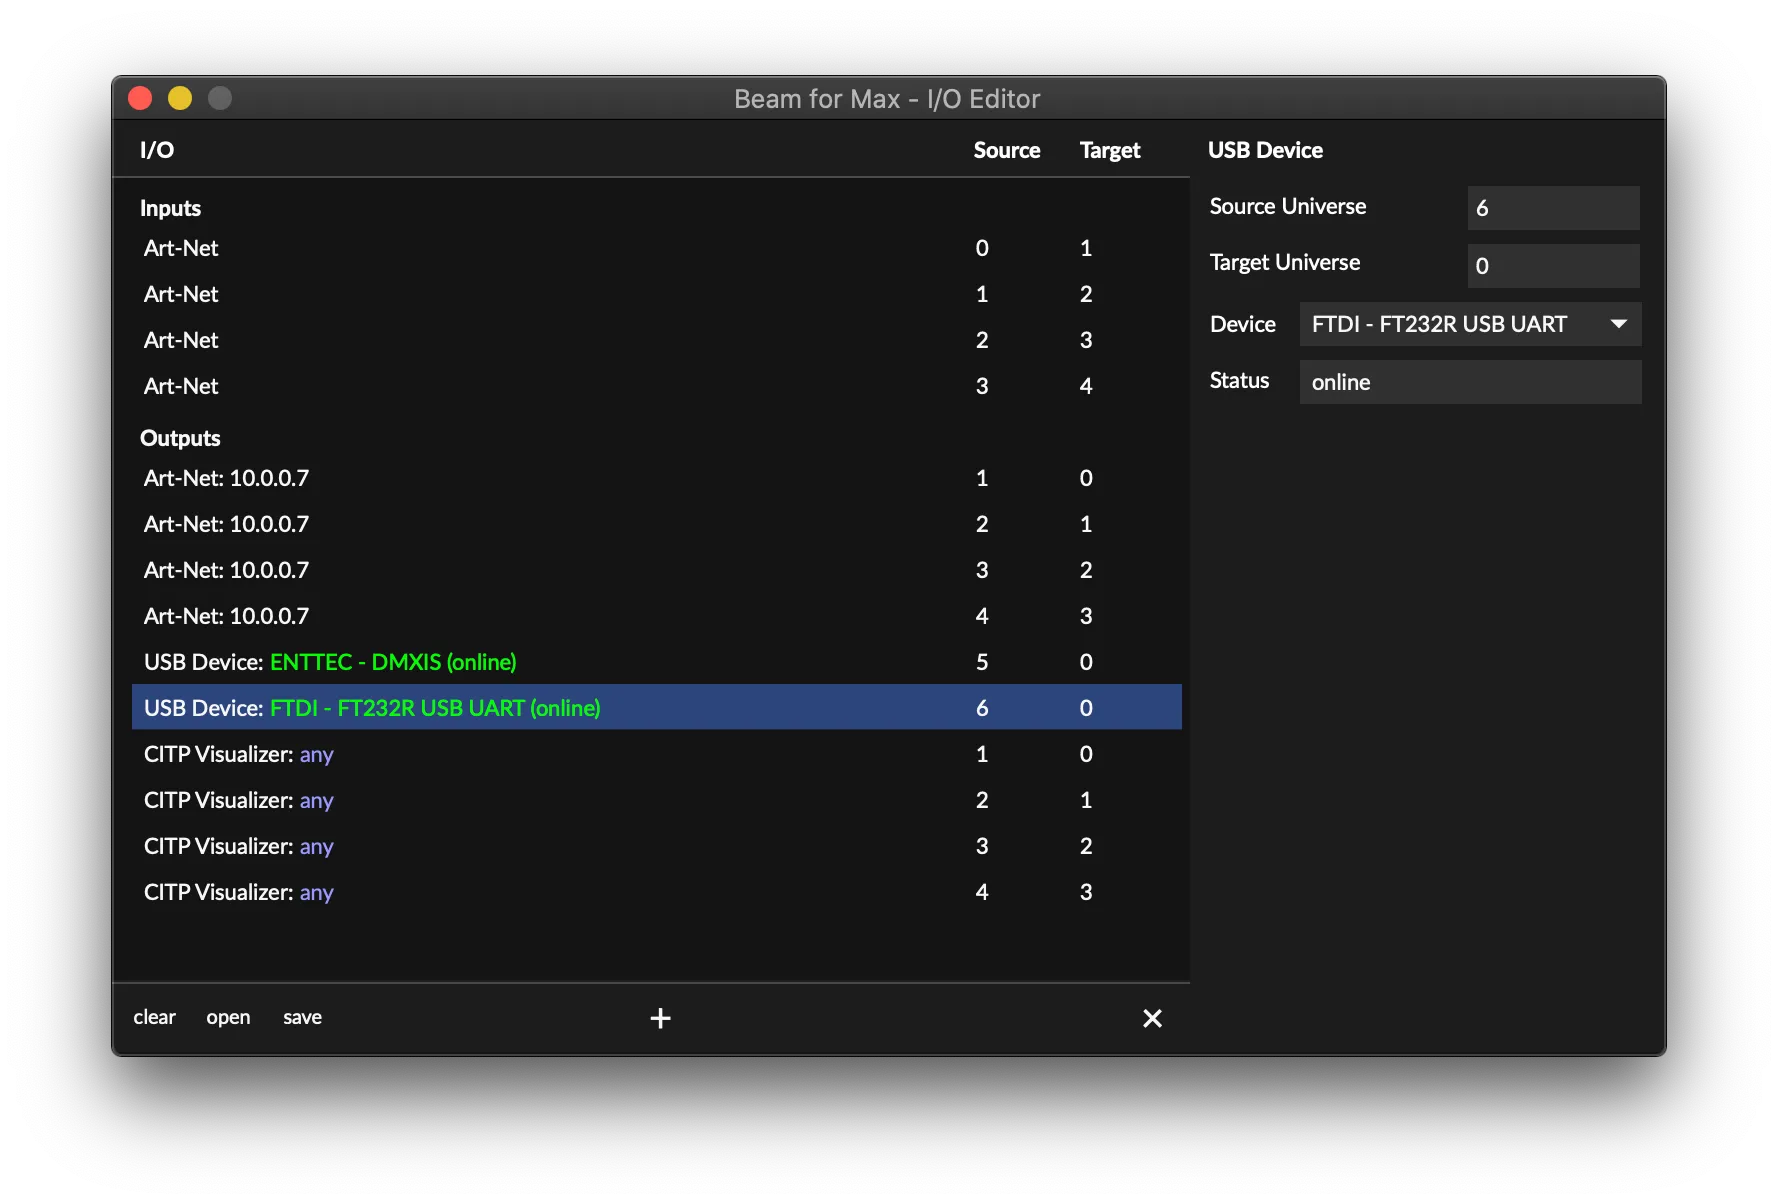This screenshot has width=1778, height=1204.
Task: Click the Target column header
Action: (x=1110, y=150)
